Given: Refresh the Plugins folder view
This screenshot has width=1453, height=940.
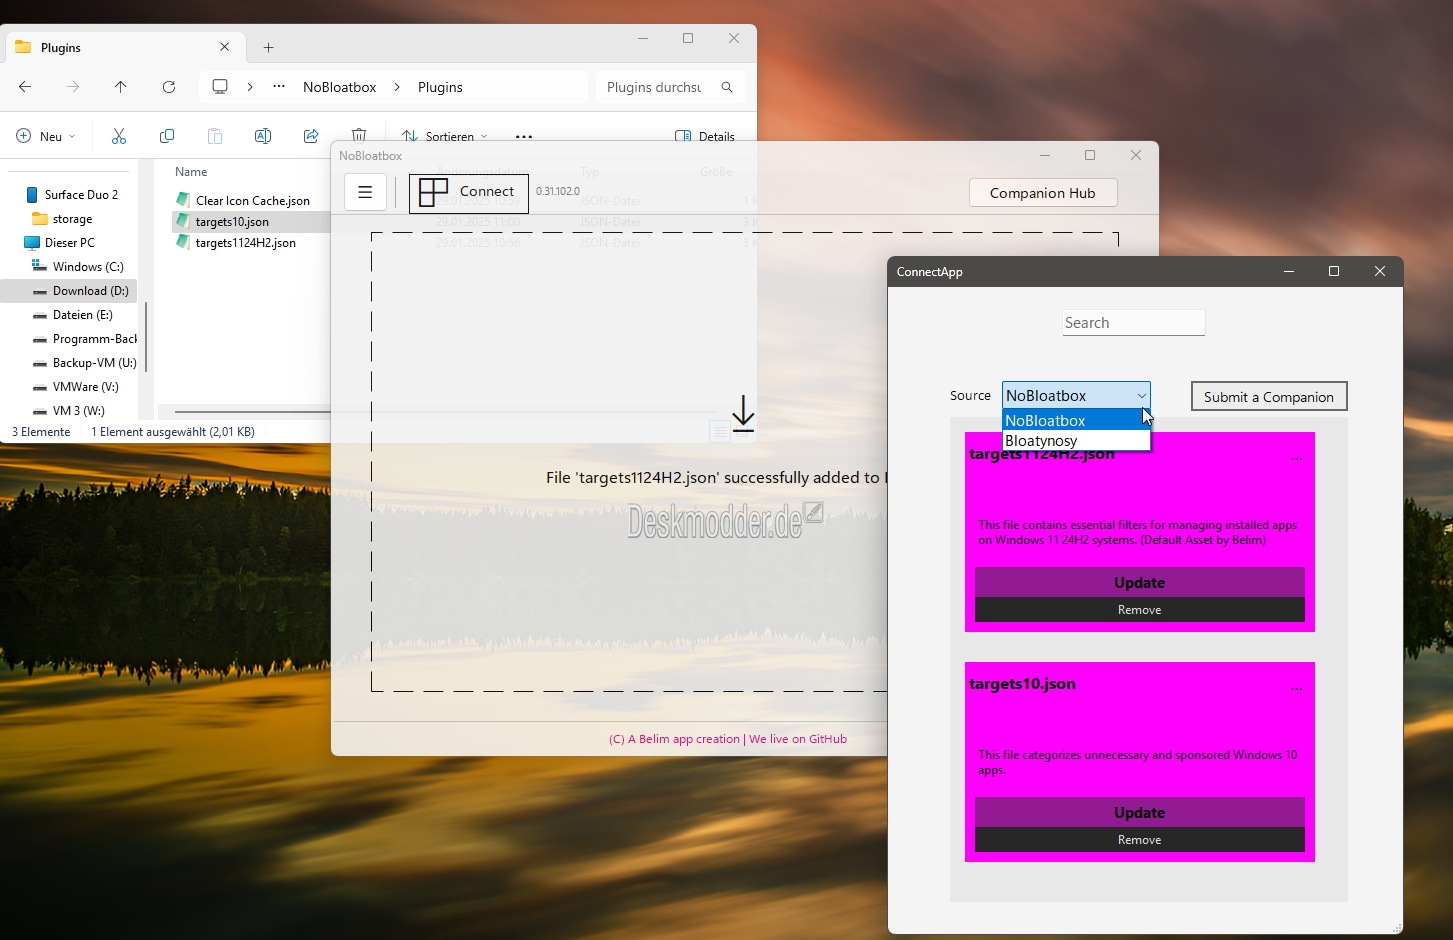Looking at the screenshot, I should pyautogui.click(x=169, y=87).
